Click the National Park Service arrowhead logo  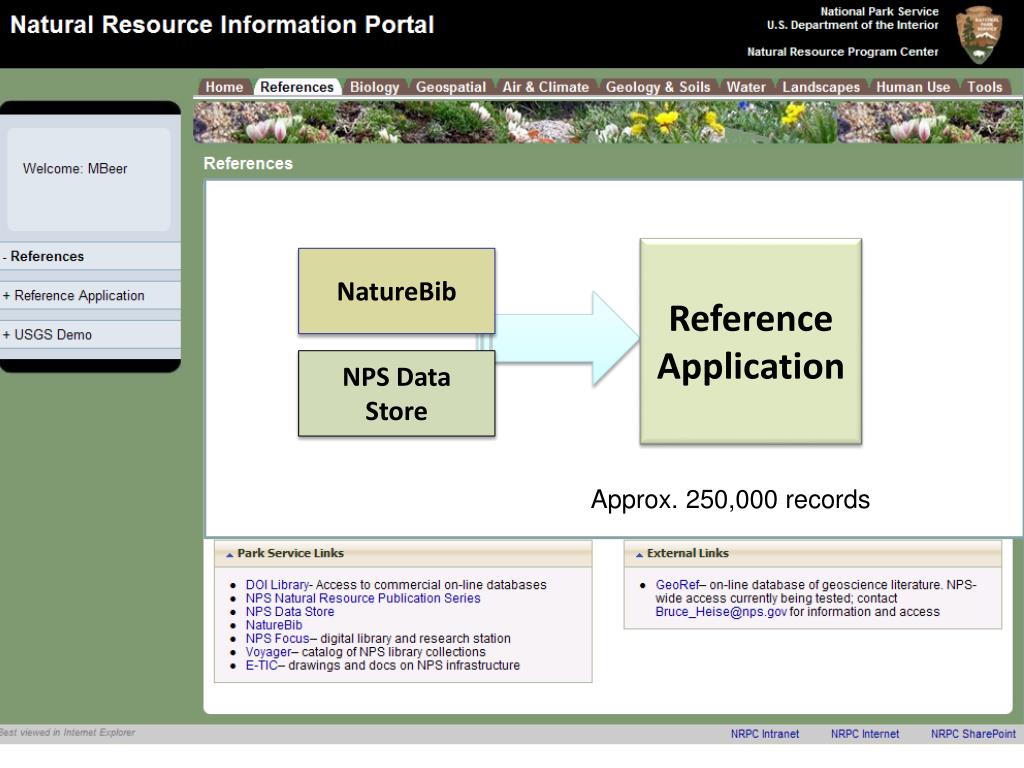tap(978, 35)
